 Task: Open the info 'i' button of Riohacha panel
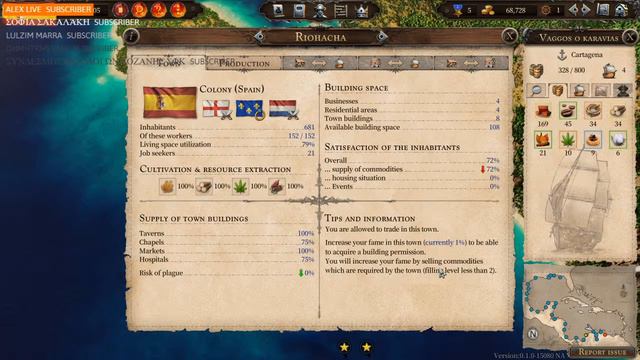pos(131,36)
